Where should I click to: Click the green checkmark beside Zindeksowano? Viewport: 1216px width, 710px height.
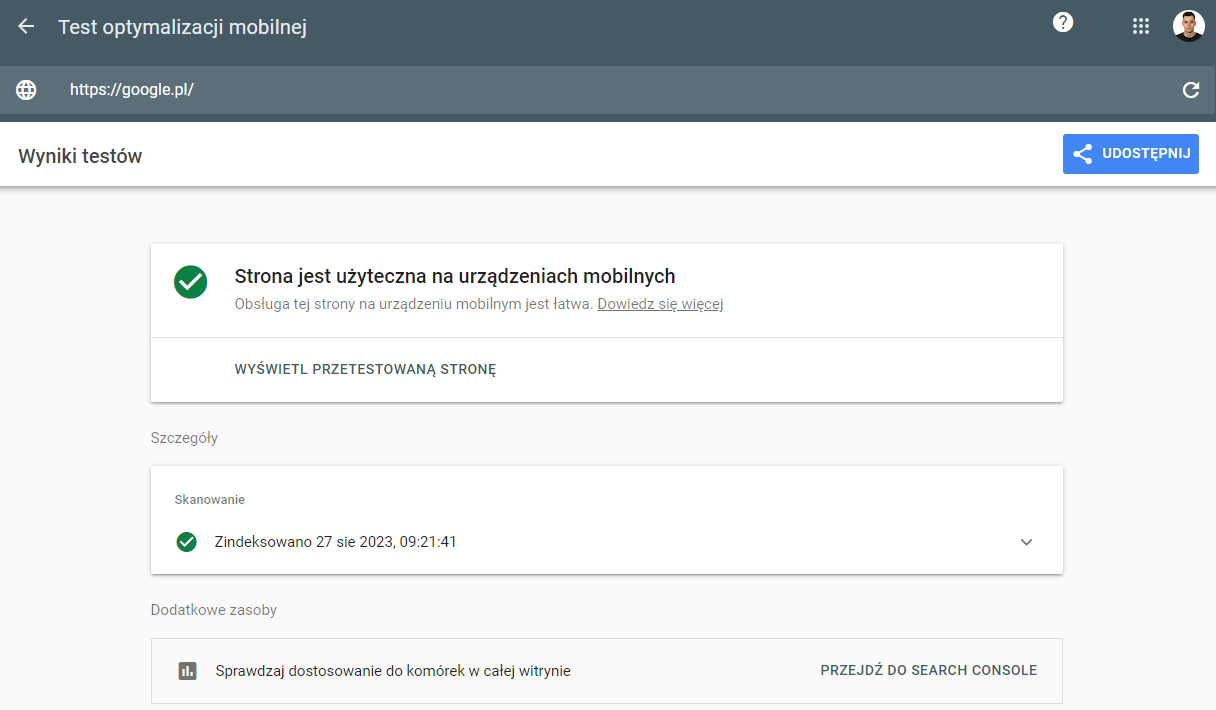point(186,542)
